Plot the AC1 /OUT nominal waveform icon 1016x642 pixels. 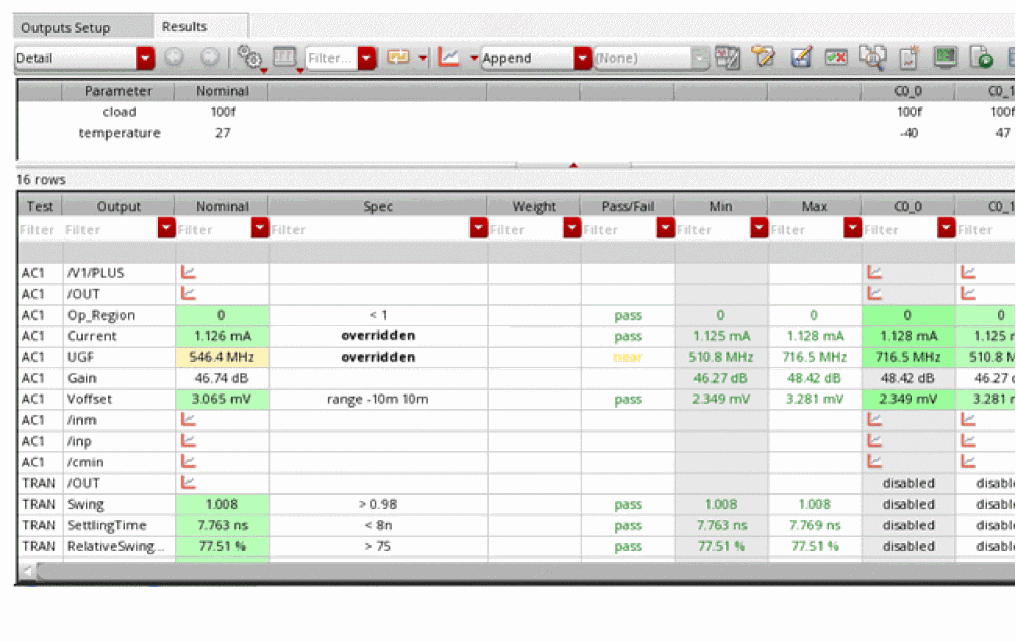(x=188, y=293)
